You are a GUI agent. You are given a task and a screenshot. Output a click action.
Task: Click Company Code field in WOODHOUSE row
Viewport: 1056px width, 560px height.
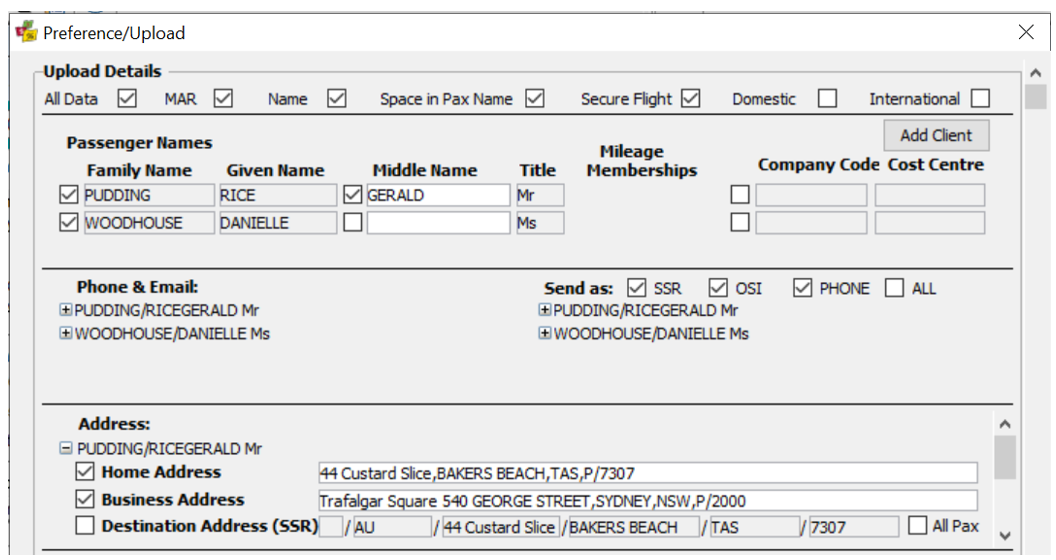(811, 223)
